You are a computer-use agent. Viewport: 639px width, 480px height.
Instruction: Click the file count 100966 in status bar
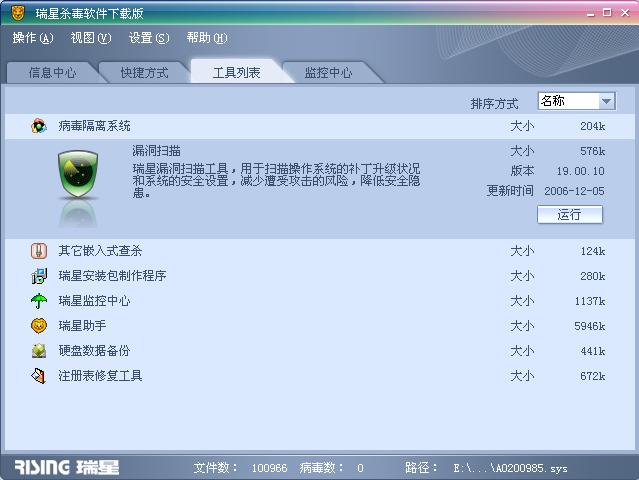[269, 468]
